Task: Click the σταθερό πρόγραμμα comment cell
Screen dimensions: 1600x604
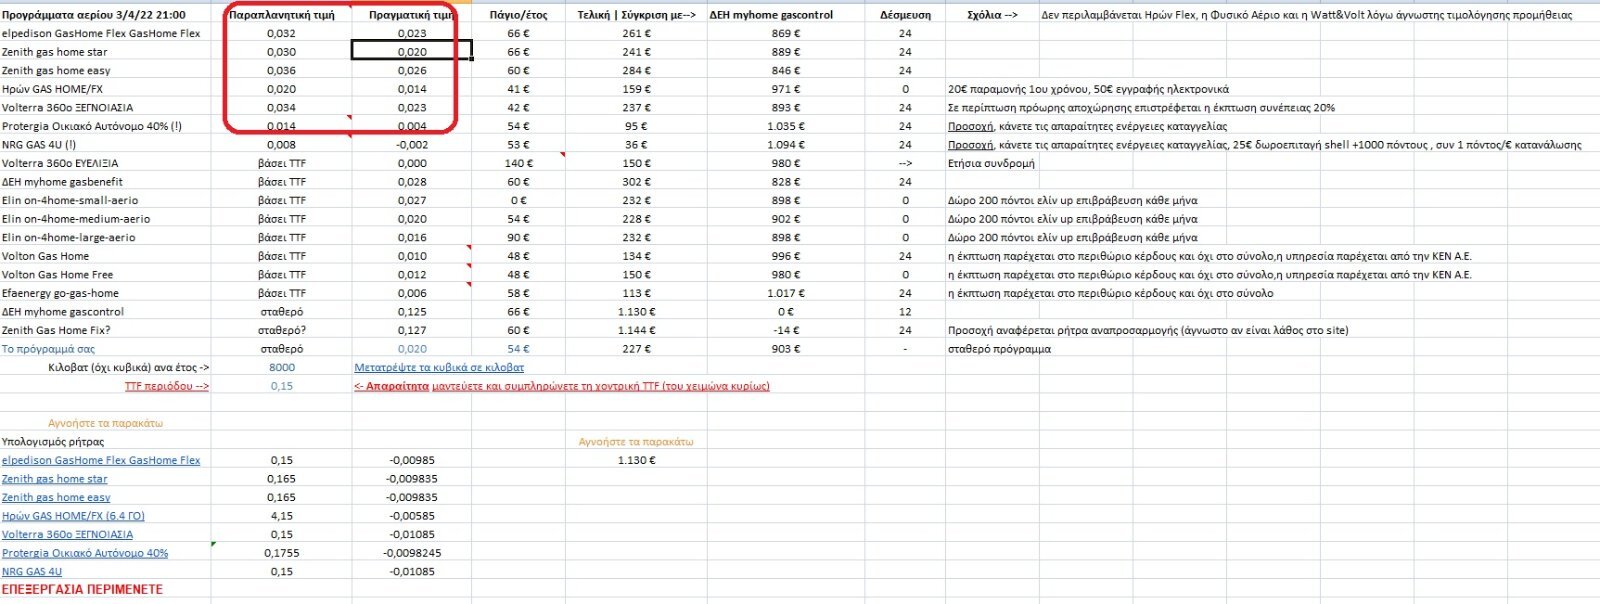Action: click(x=999, y=349)
